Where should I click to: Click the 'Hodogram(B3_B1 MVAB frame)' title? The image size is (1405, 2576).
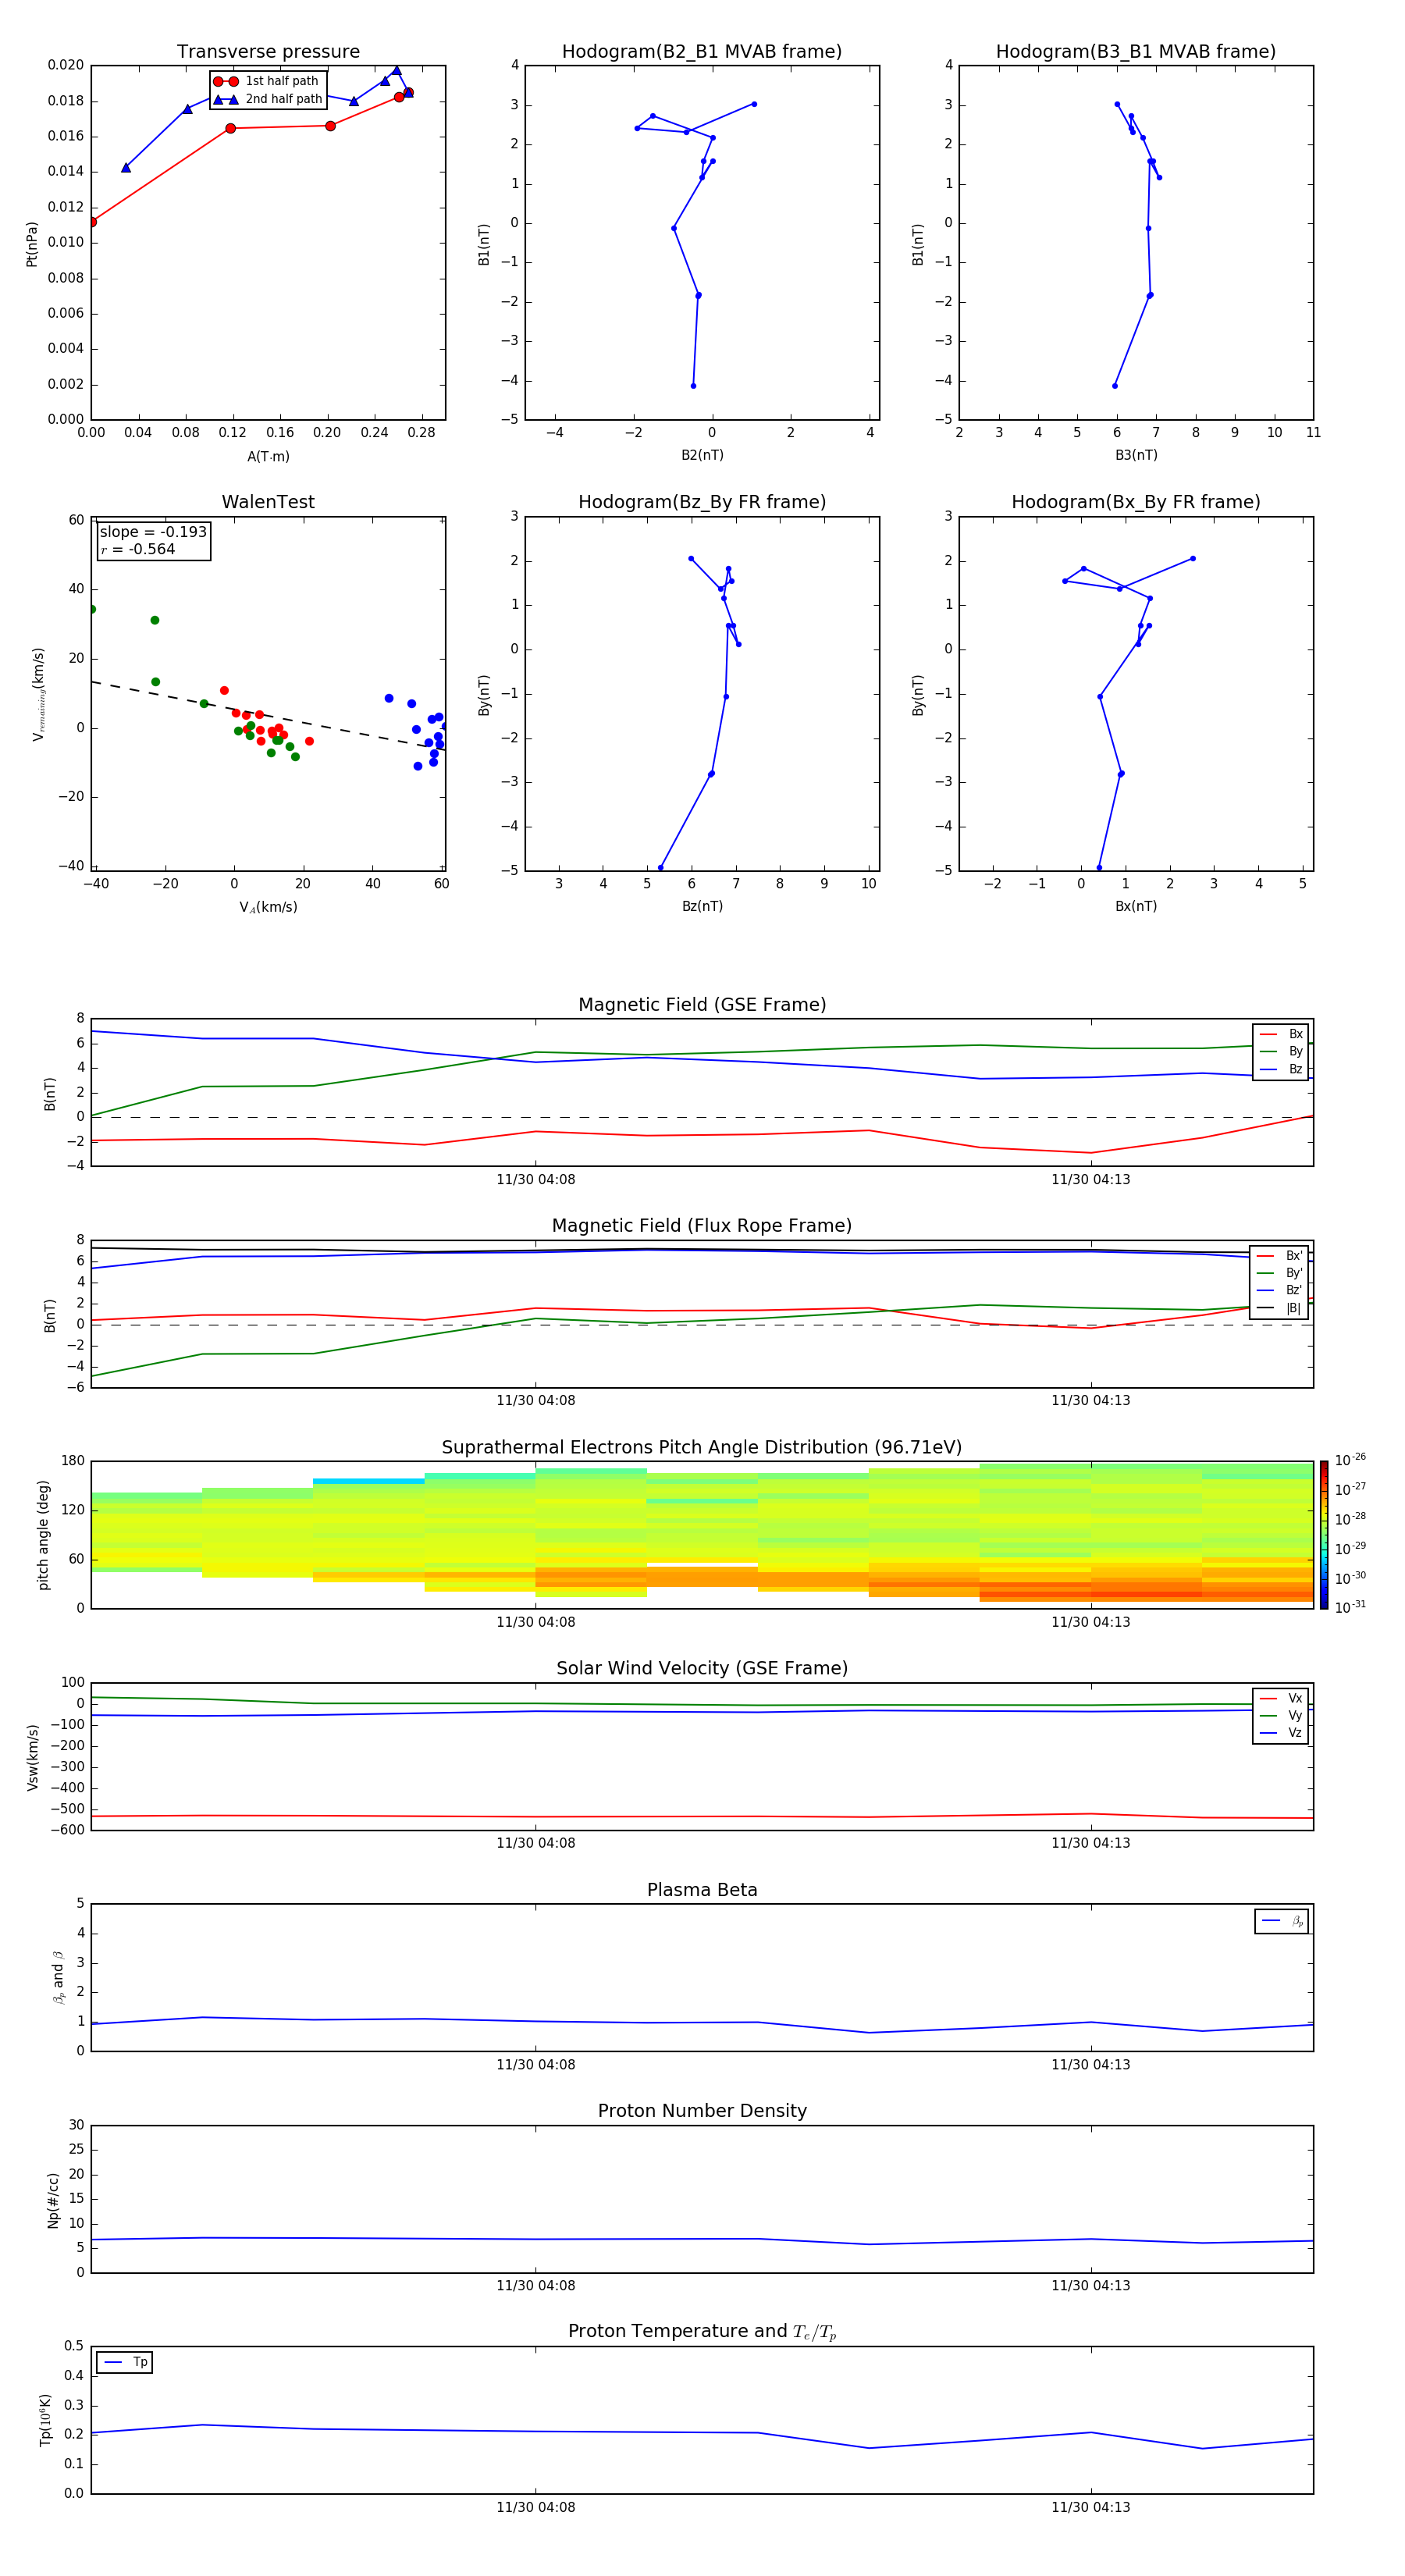coord(1136,52)
